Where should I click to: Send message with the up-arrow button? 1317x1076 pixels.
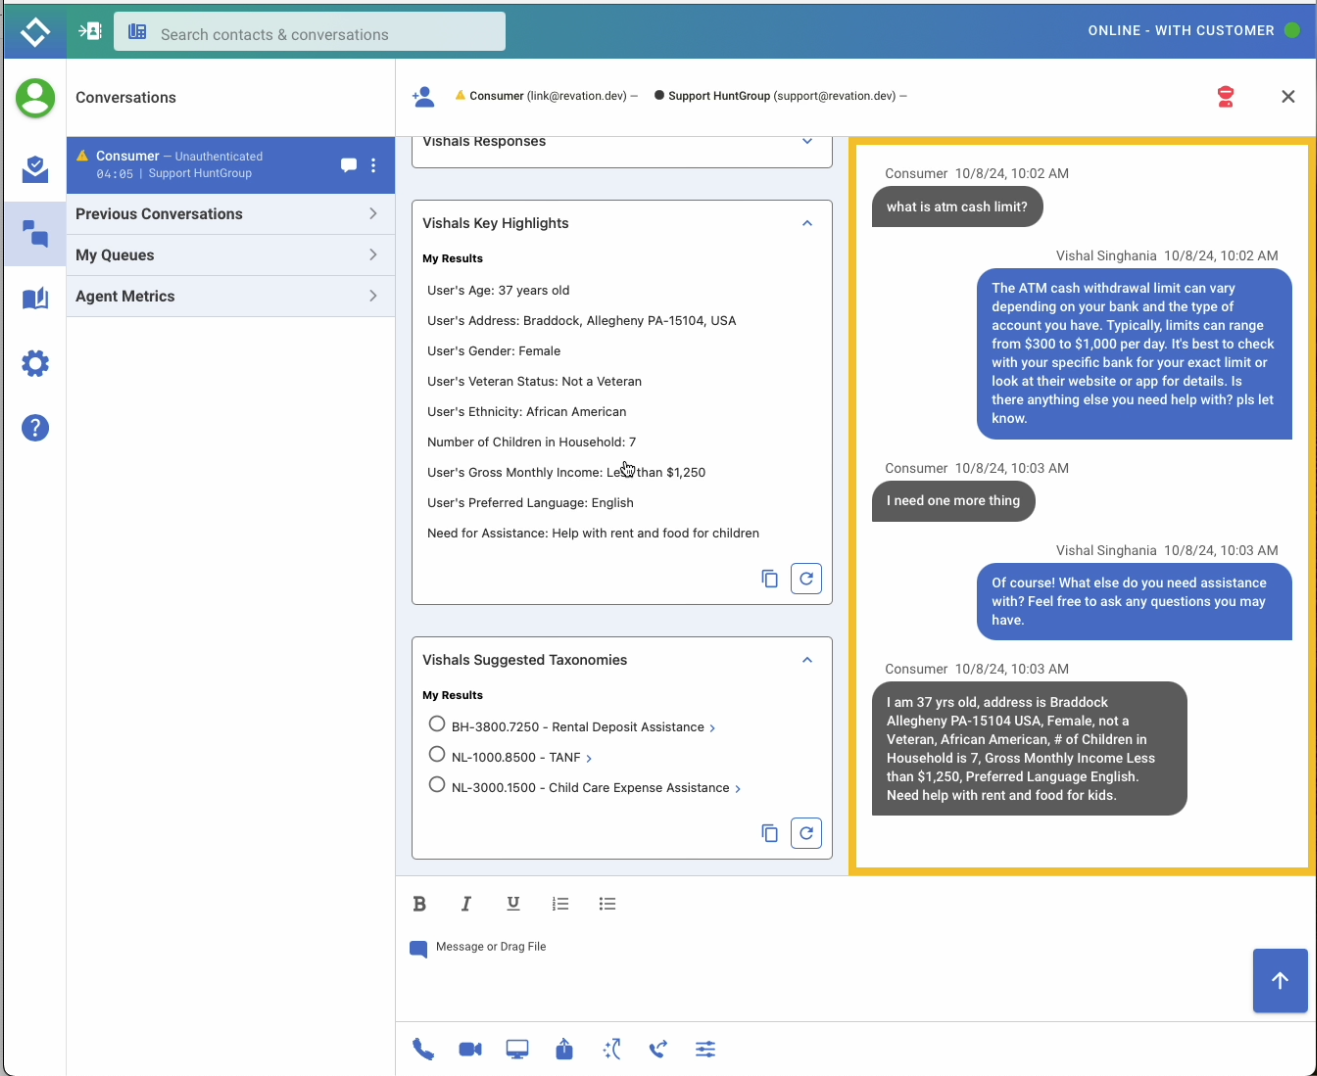point(1280,981)
